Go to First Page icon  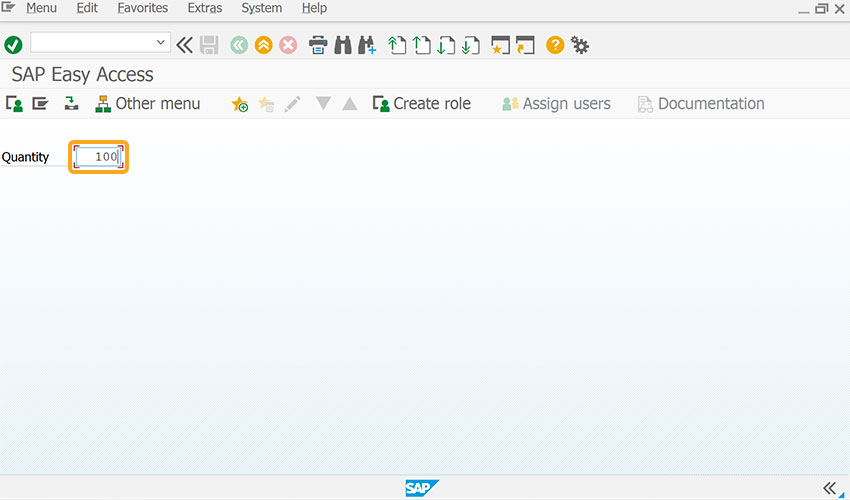[x=397, y=45]
